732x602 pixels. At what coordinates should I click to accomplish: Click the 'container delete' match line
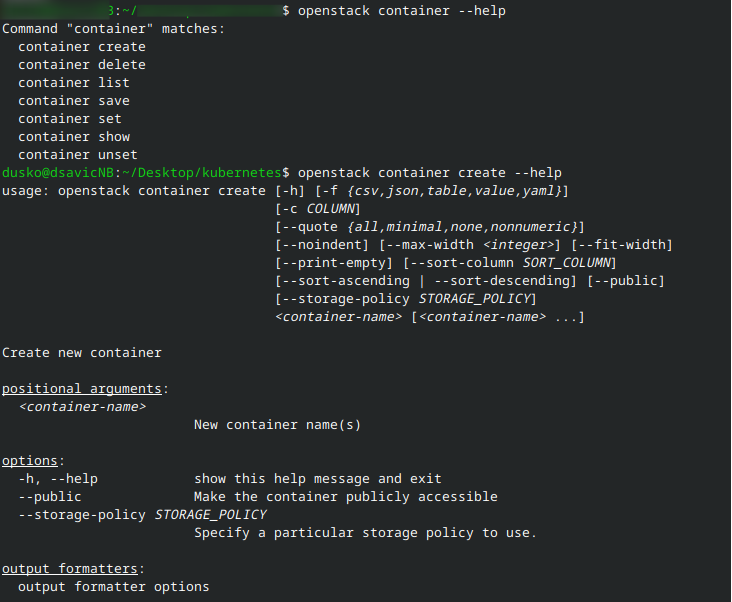pos(81,65)
